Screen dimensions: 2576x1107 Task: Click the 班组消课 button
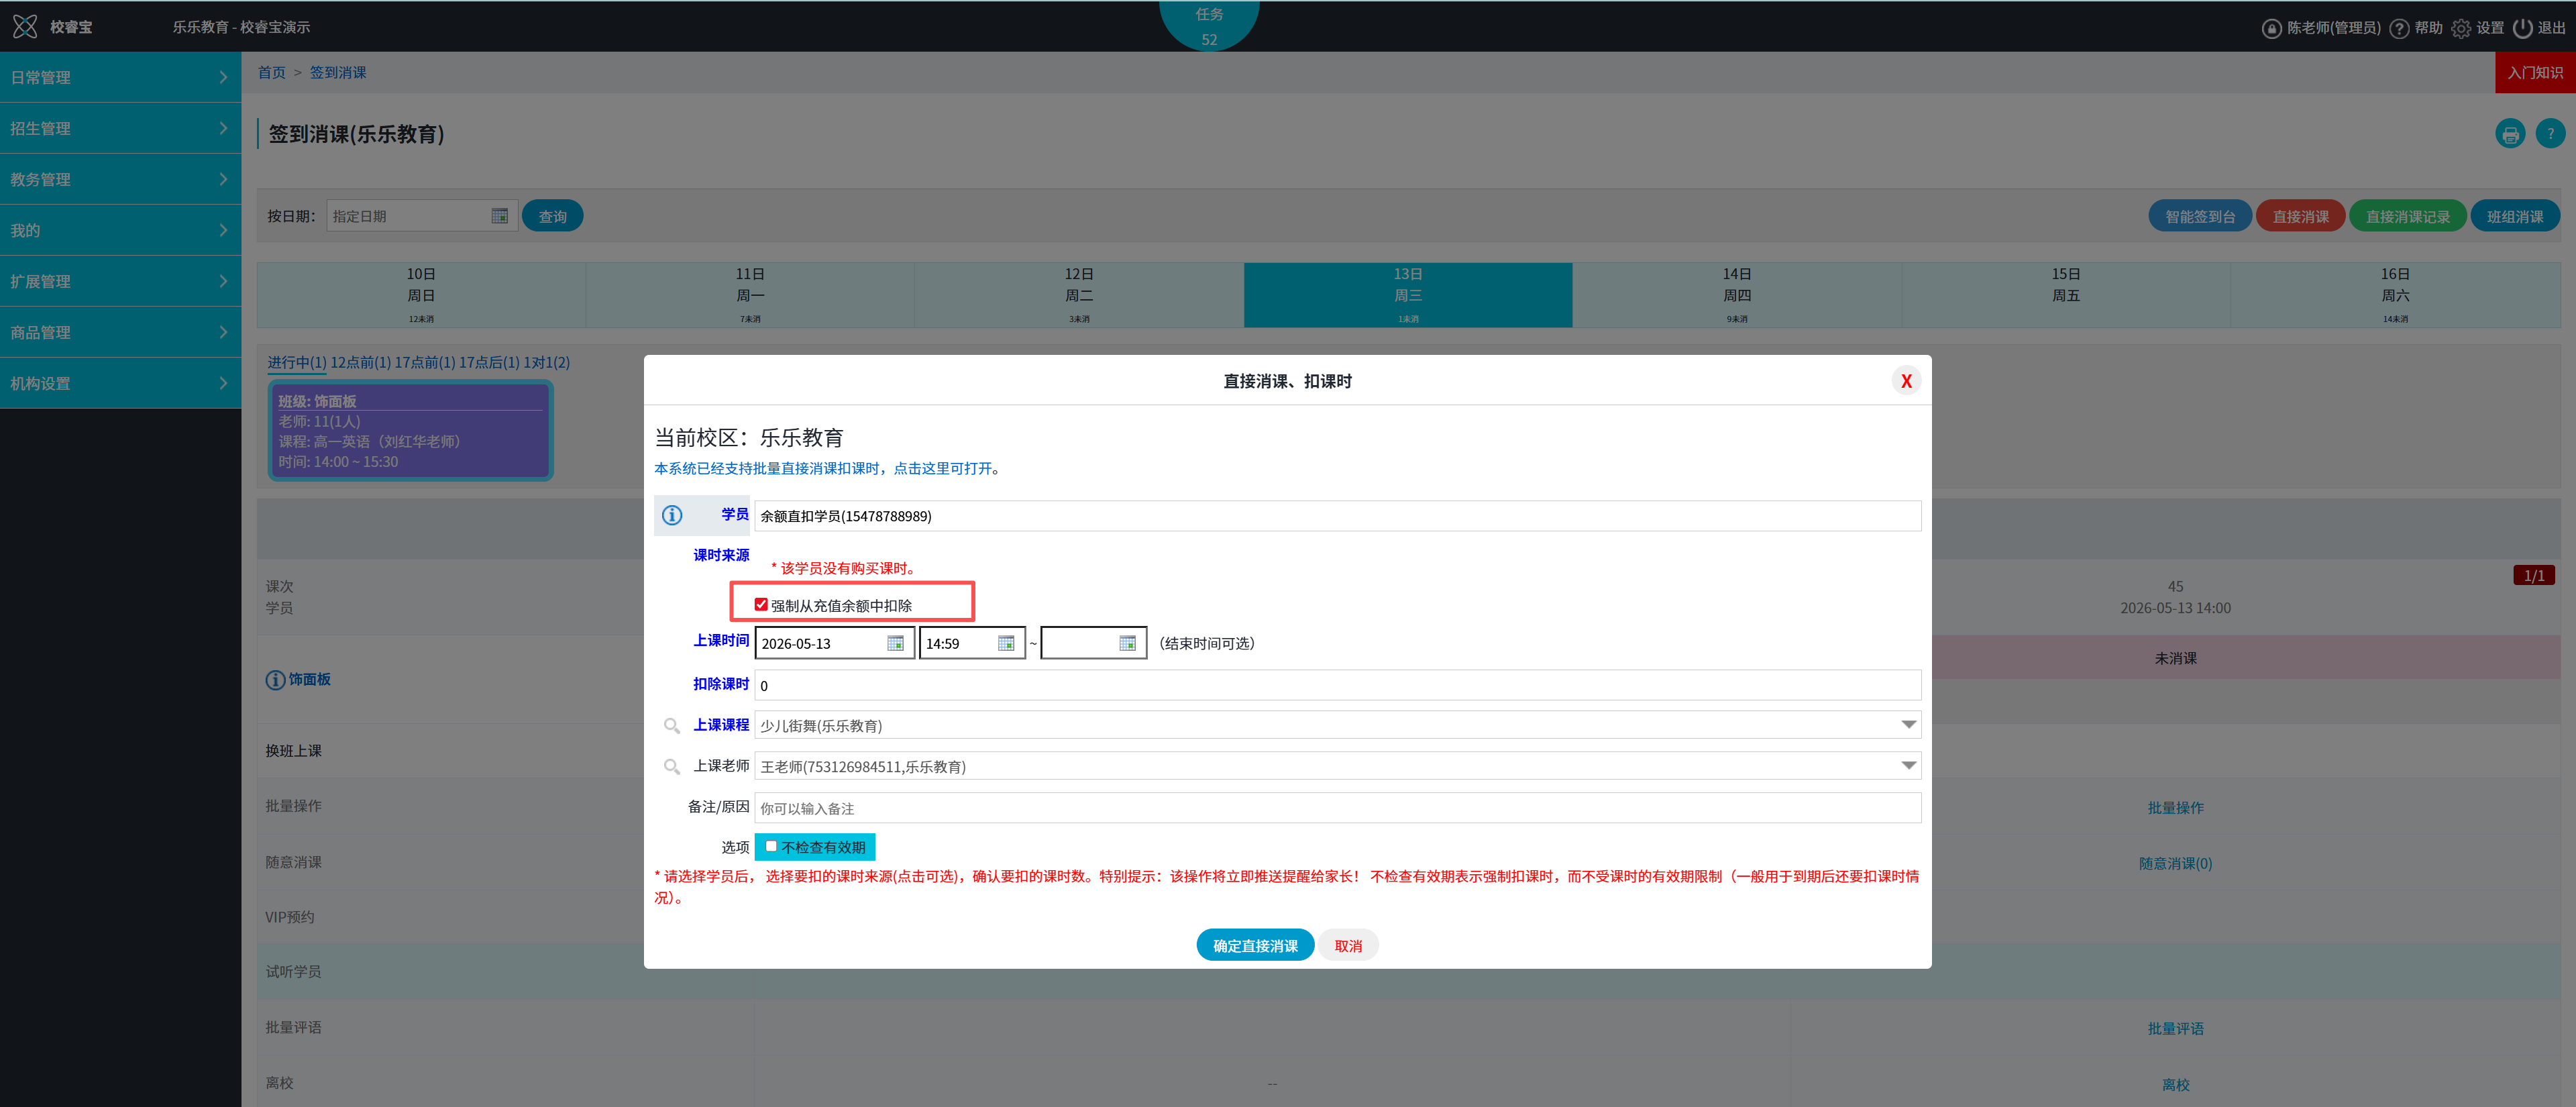point(2515,216)
